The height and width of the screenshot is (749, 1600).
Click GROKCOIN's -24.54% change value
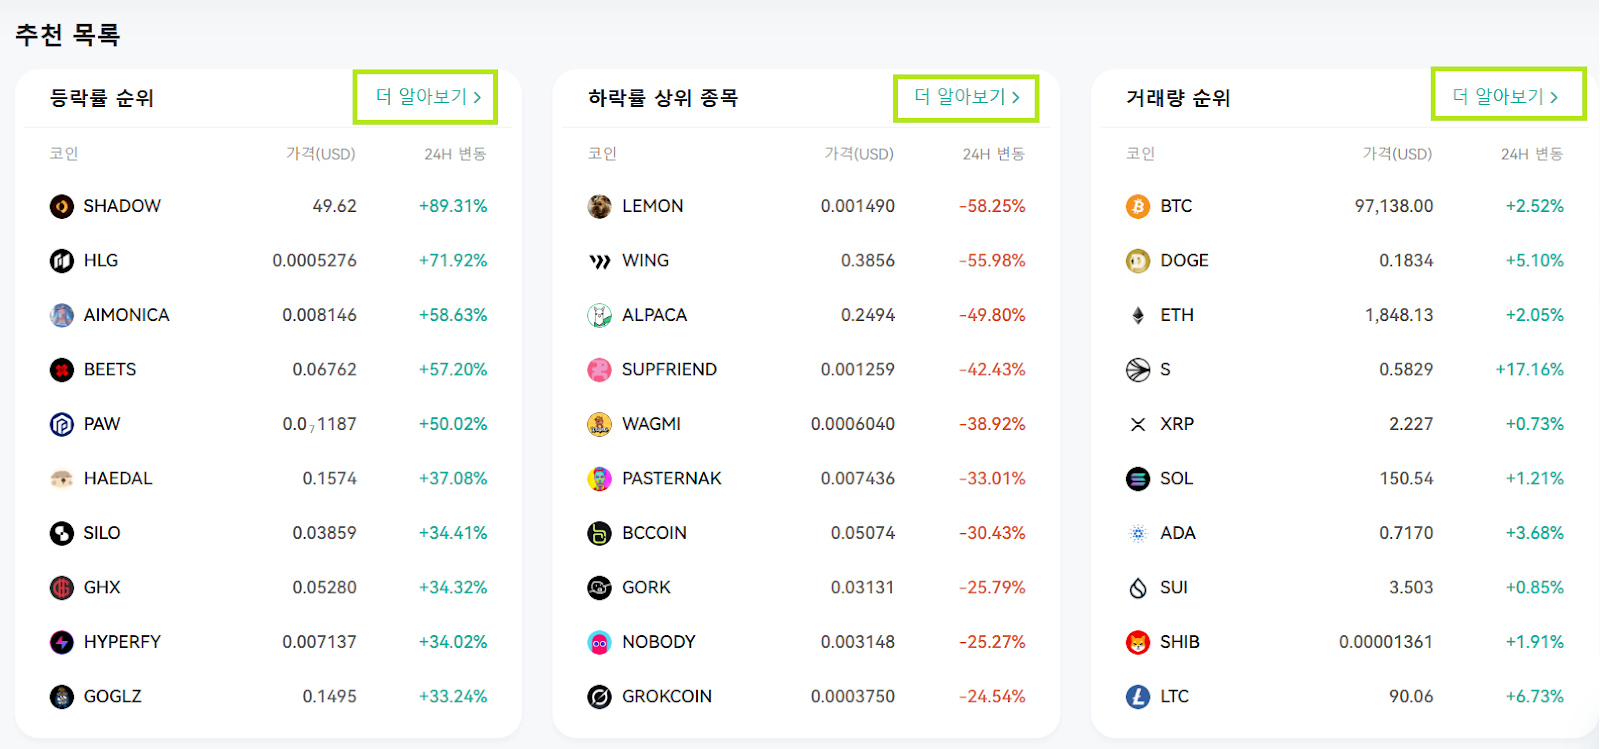992,696
